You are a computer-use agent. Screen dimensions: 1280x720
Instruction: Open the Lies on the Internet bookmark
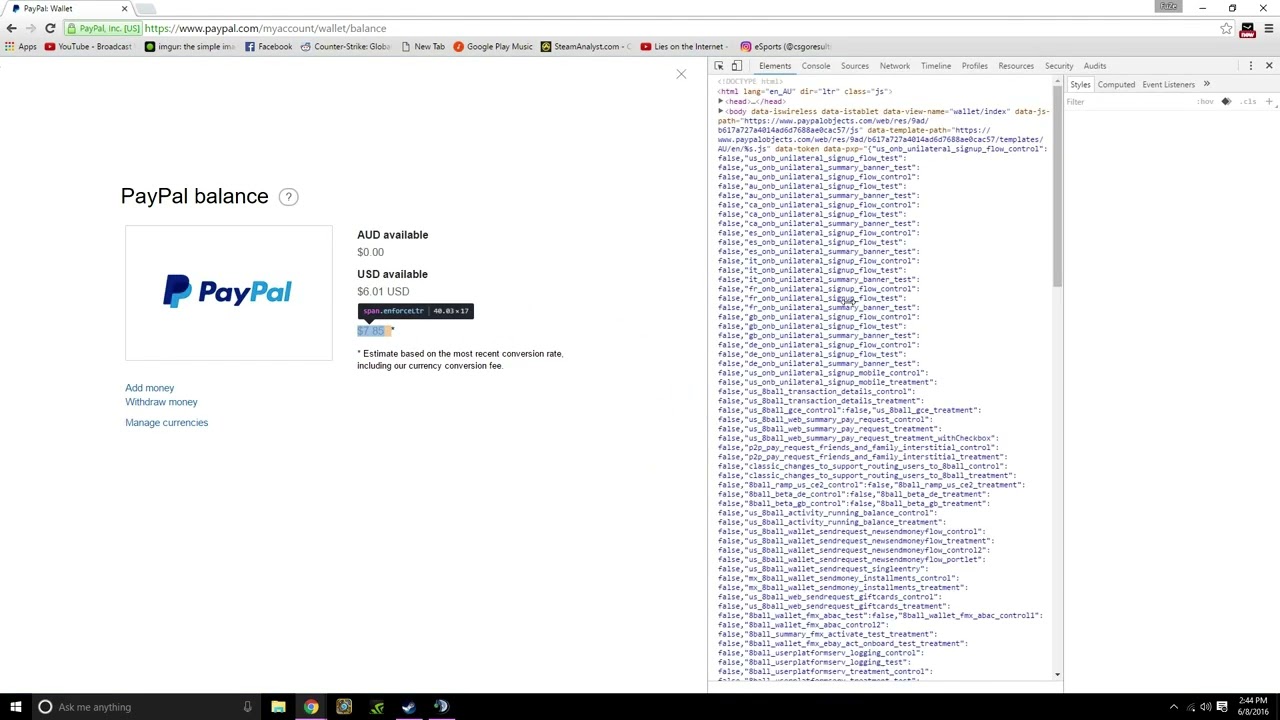pyautogui.click(x=683, y=46)
